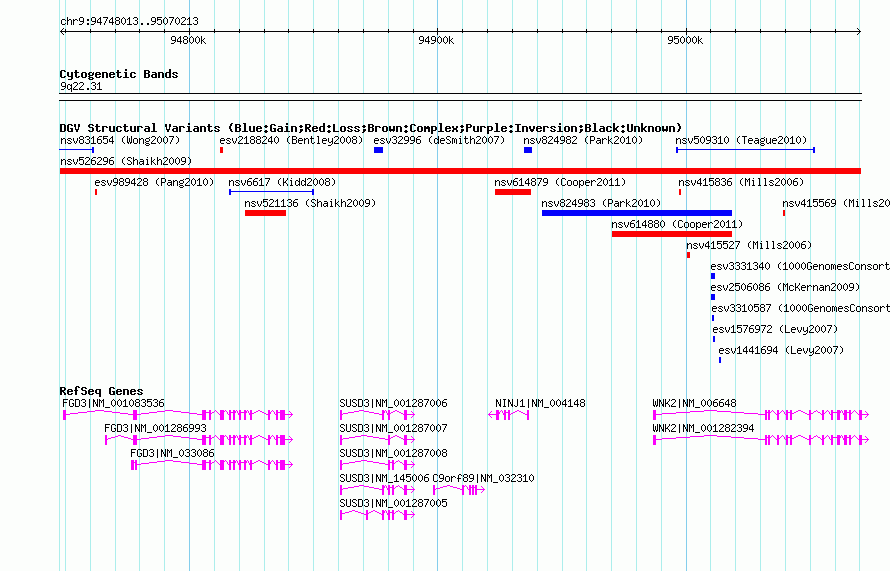Click the 95000k ruler position label
This screenshot has height=571, width=890.
(685, 40)
